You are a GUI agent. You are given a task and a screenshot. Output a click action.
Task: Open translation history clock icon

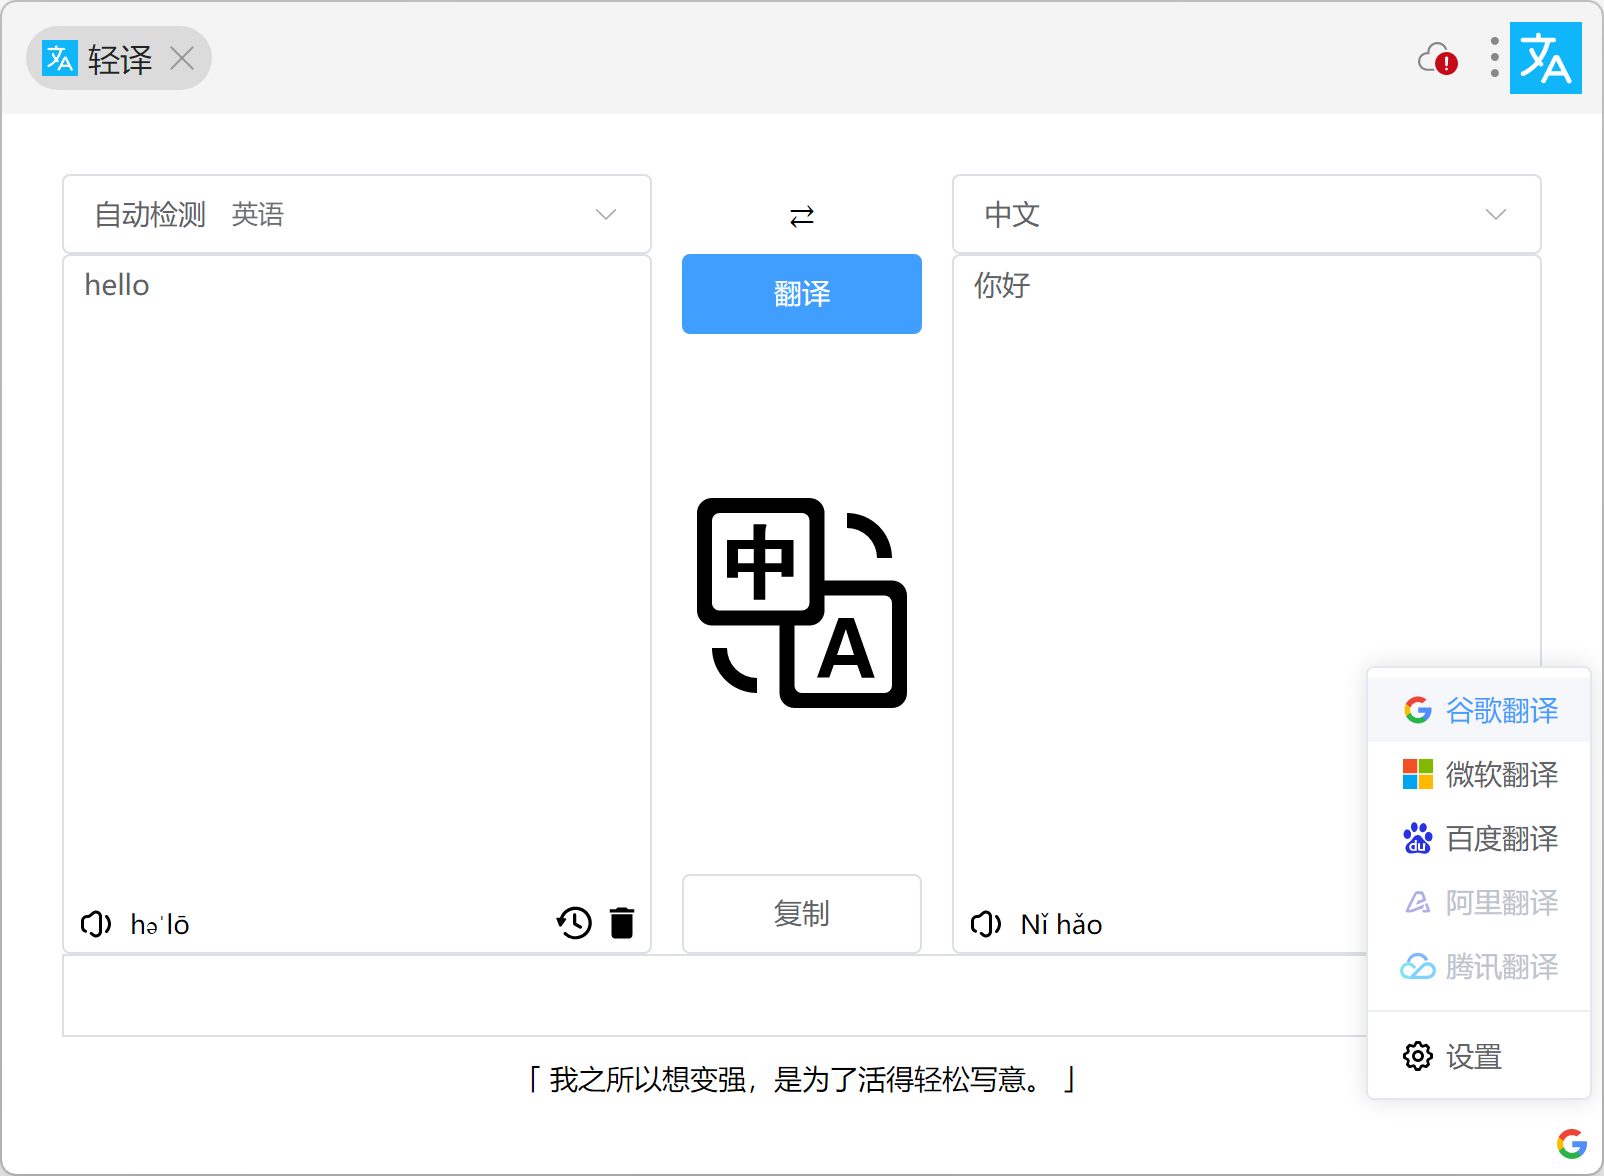pos(574,923)
